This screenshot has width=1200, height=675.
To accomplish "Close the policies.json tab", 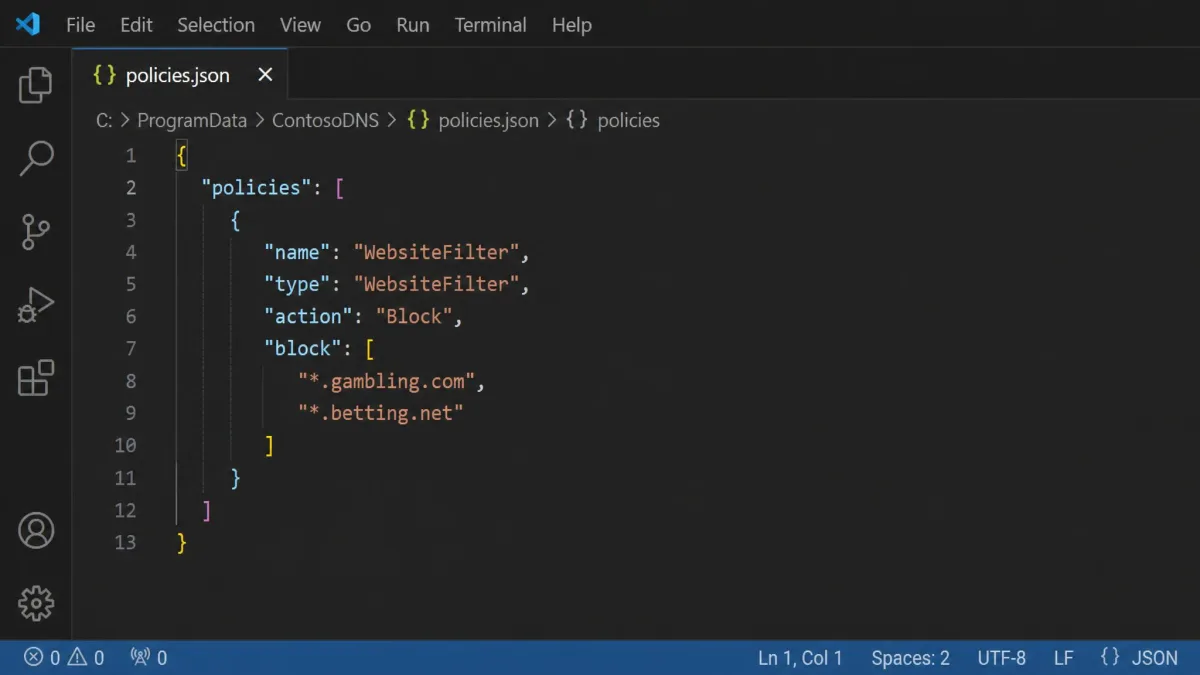I will click(x=265, y=75).
